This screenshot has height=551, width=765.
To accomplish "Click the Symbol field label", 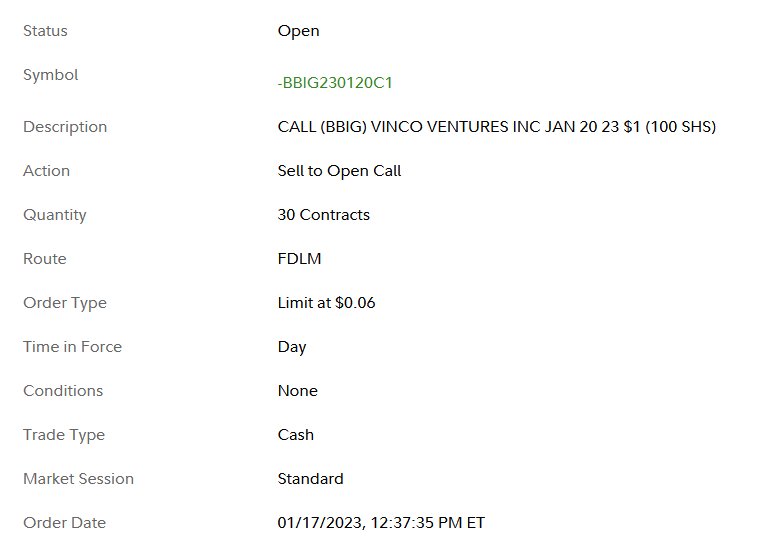I will coord(51,75).
